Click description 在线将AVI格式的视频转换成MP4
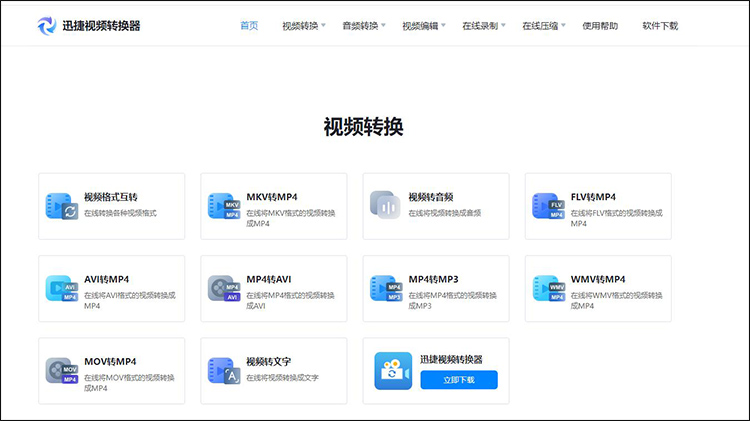The height and width of the screenshot is (421, 750). pyautogui.click(x=130, y=300)
